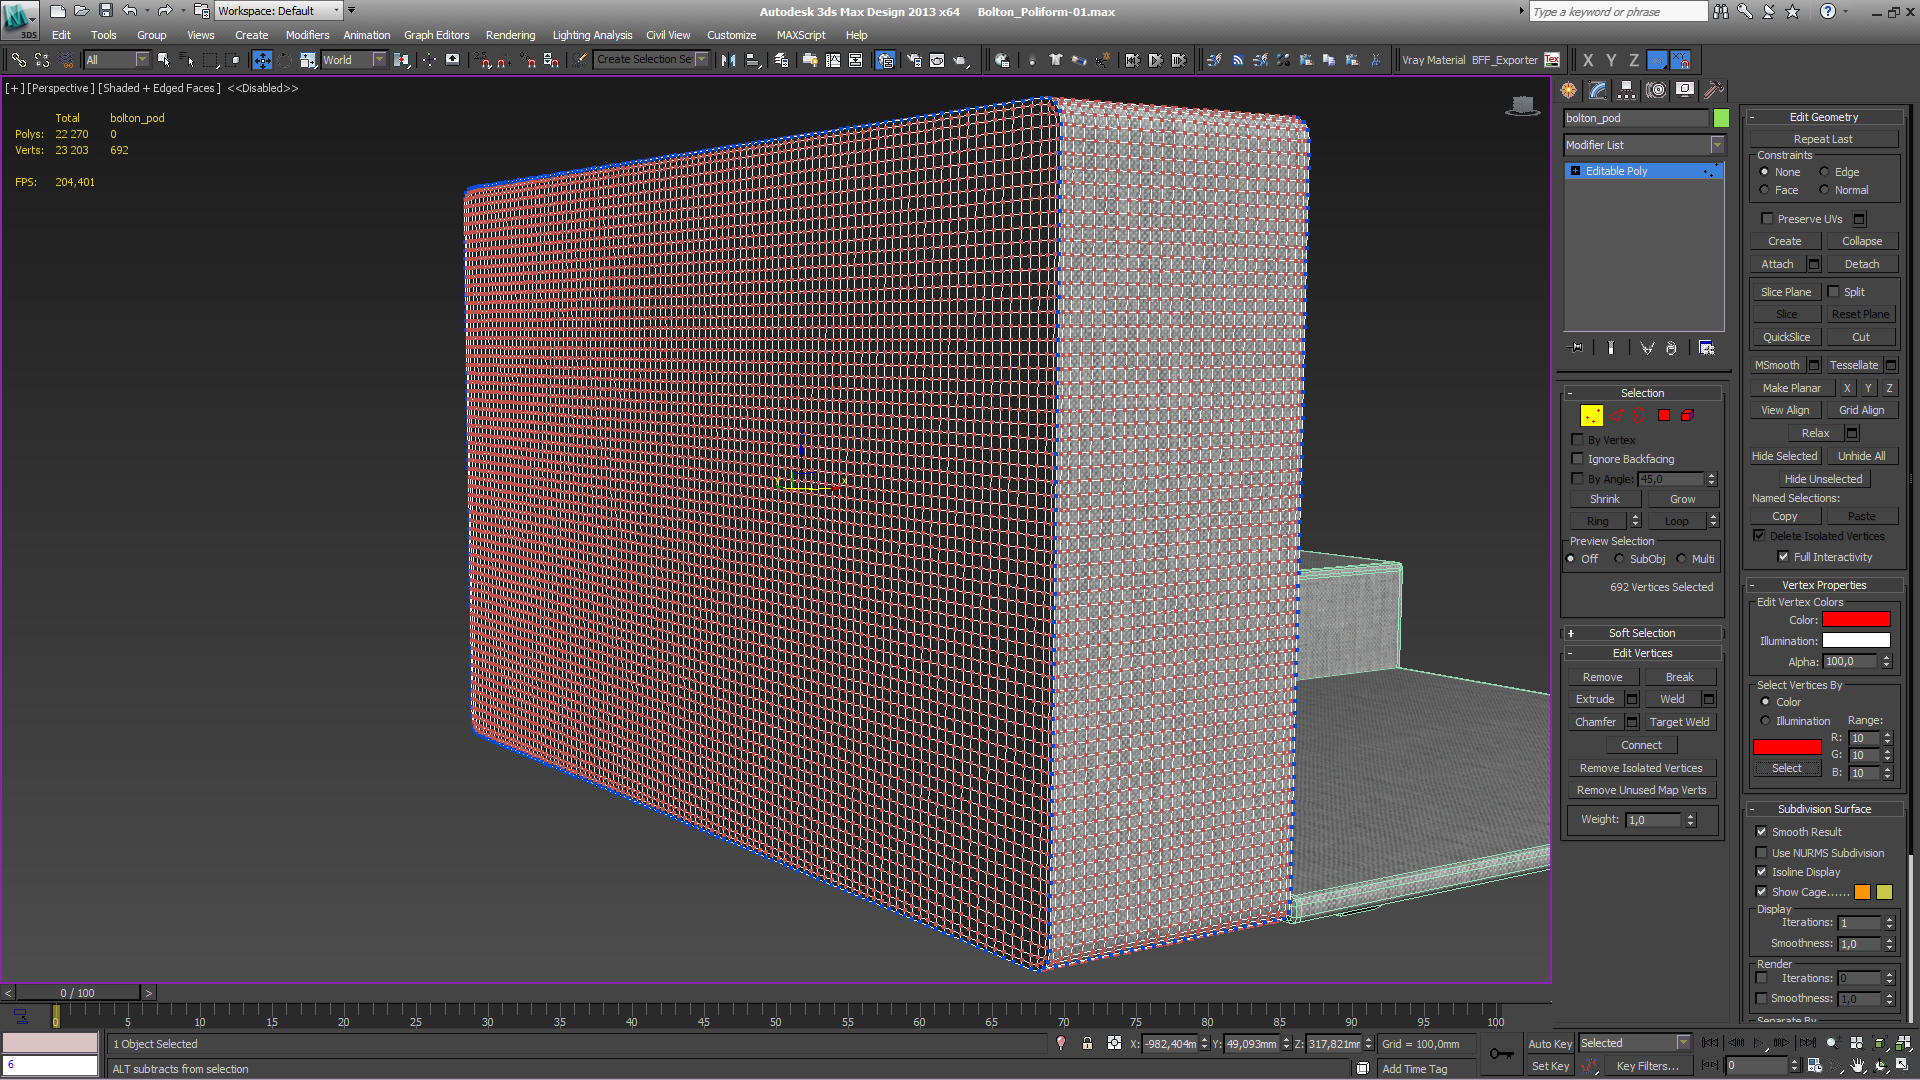The width and height of the screenshot is (1920, 1080).
Task: Select the Vertex sub-object mode icon
Action: point(1592,415)
